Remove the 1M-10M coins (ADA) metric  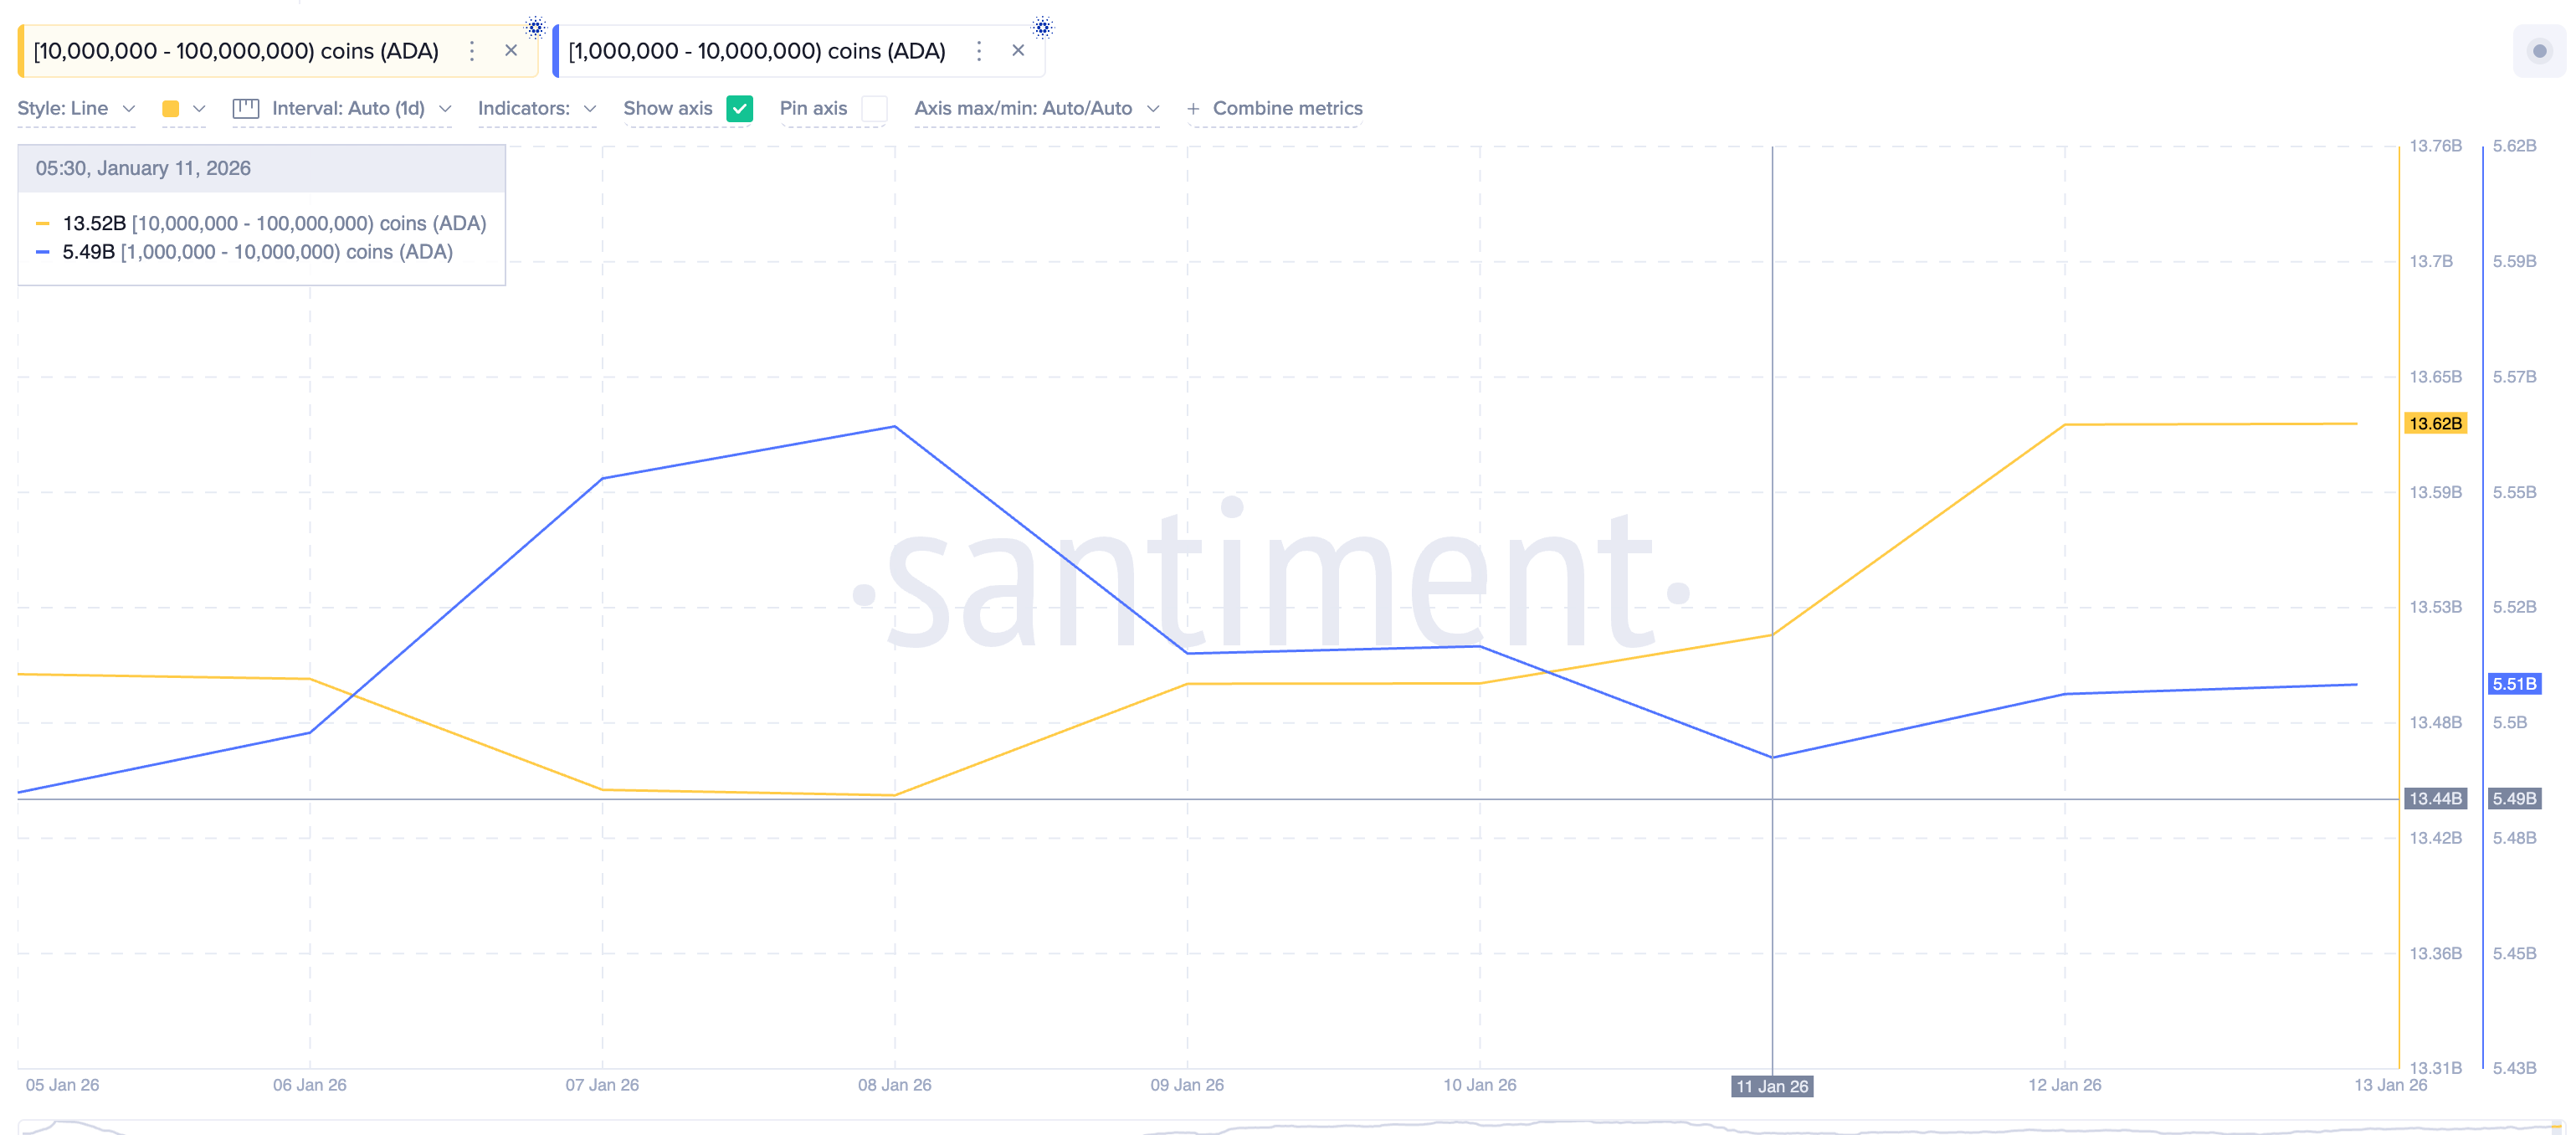point(1018,51)
